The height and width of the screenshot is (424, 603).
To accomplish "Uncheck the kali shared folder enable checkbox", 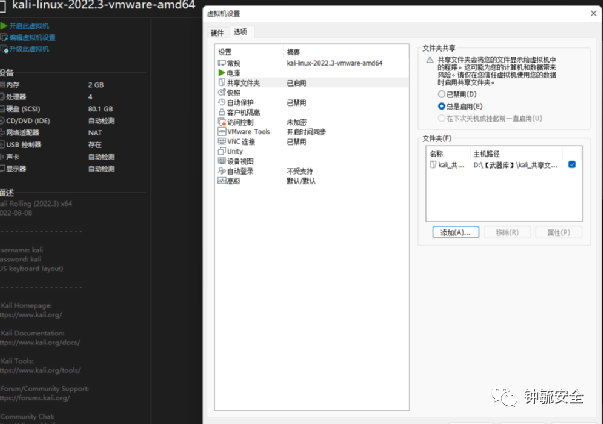I will click(x=572, y=165).
